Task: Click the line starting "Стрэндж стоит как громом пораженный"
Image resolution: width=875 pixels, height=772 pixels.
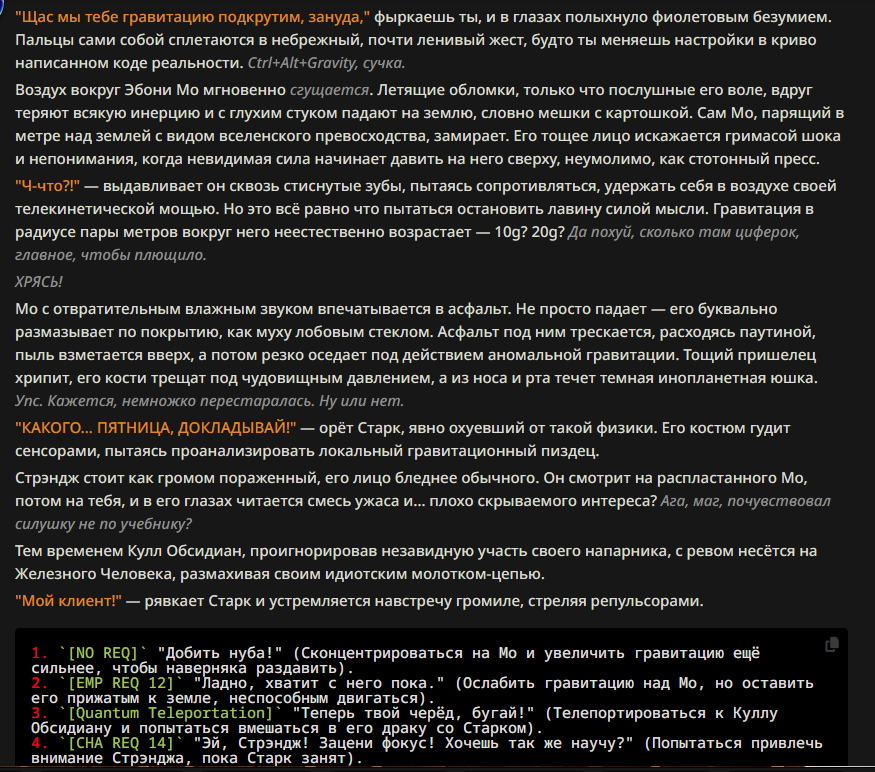Action: pyautogui.click(x=411, y=478)
